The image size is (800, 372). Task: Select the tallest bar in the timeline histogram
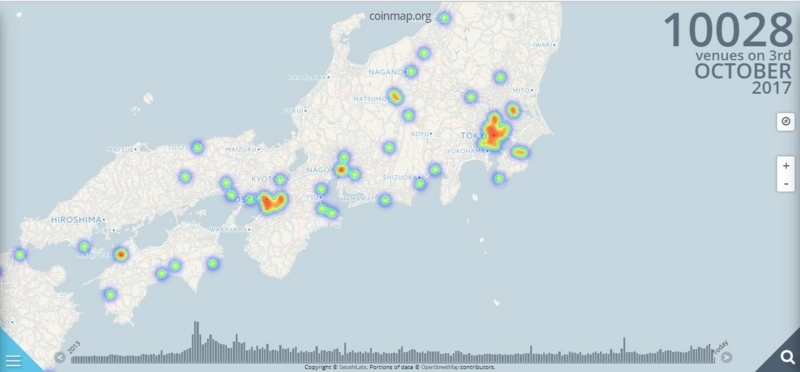click(194, 342)
